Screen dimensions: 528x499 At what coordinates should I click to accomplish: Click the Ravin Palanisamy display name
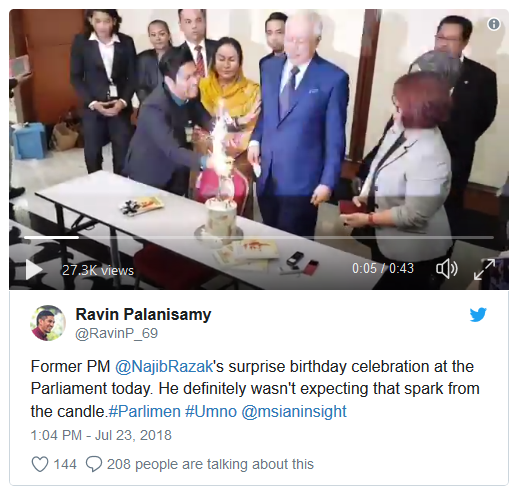click(143, 314)
